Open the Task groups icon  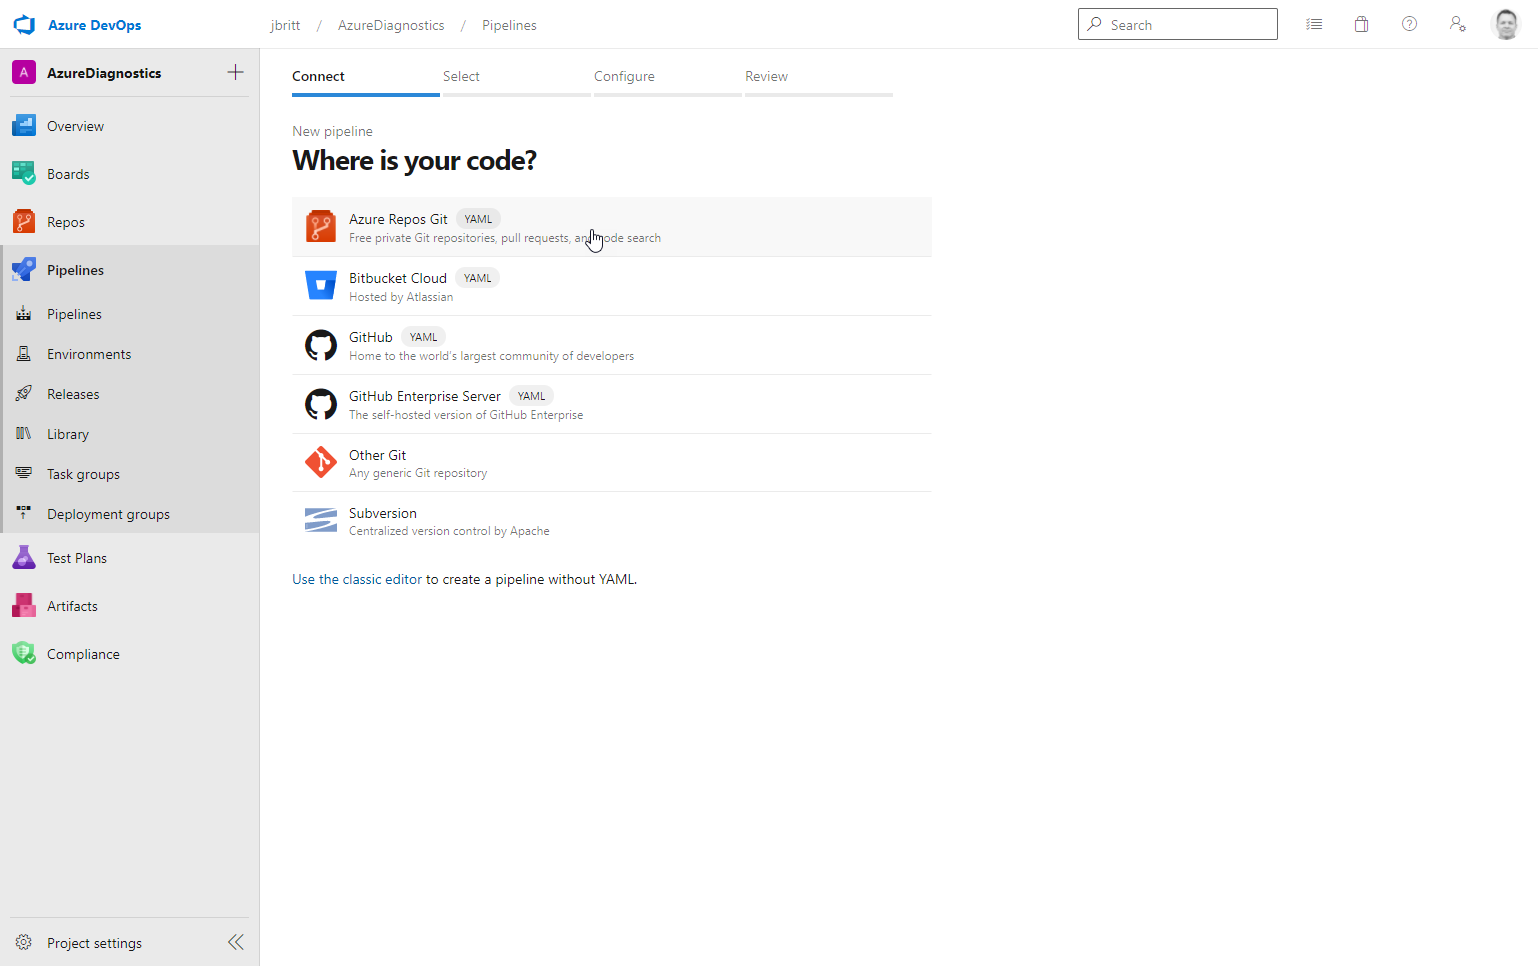pyautogui.click(x=24, y=474)
